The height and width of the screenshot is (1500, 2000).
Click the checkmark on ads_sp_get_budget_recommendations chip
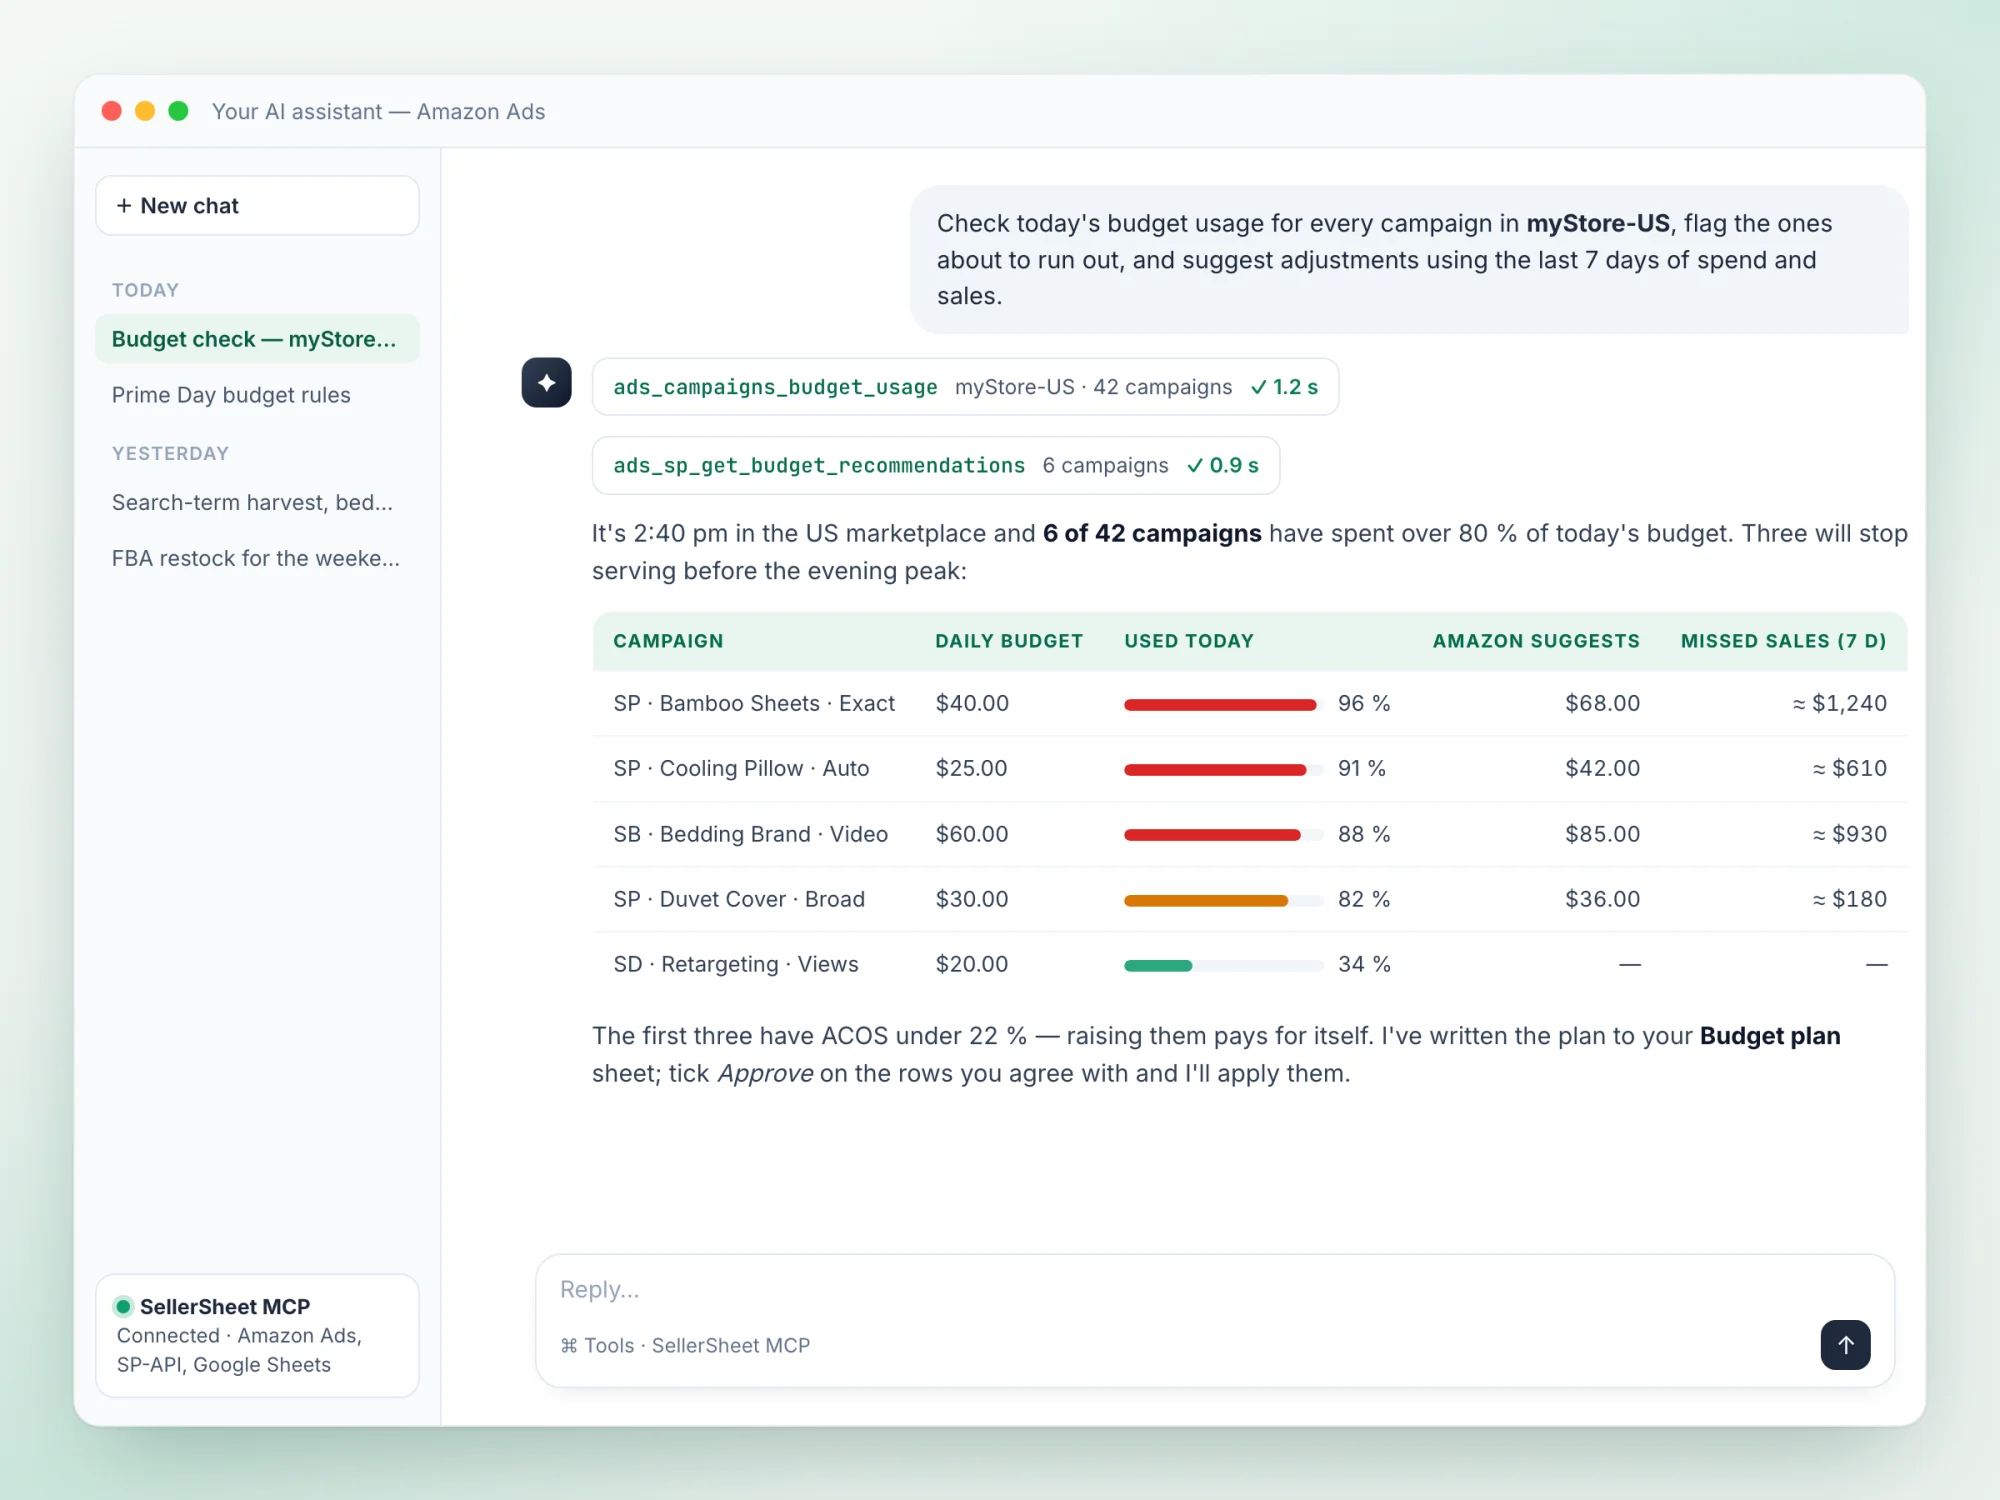pyautogui.click(x=1195, y=465)
